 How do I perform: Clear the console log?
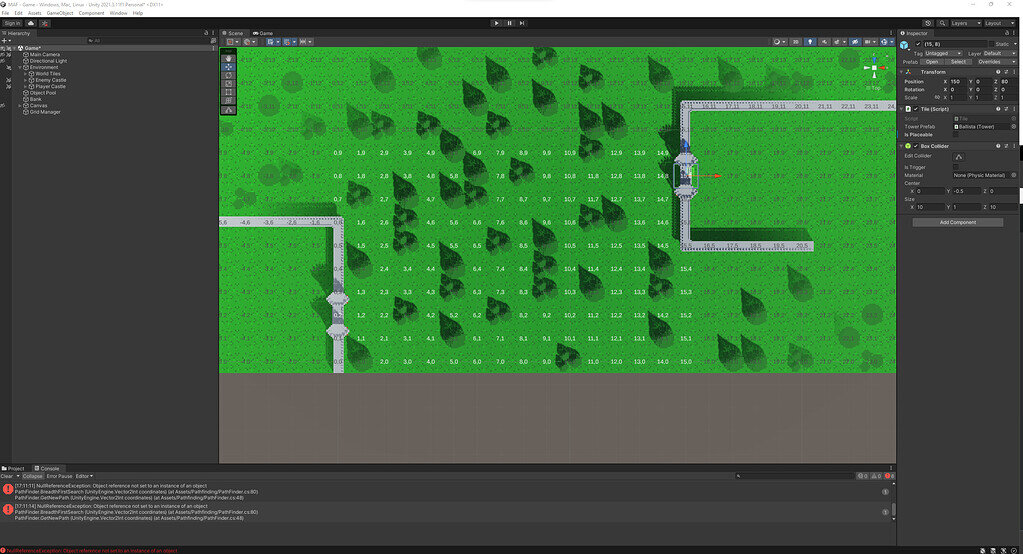pos(7,476)
